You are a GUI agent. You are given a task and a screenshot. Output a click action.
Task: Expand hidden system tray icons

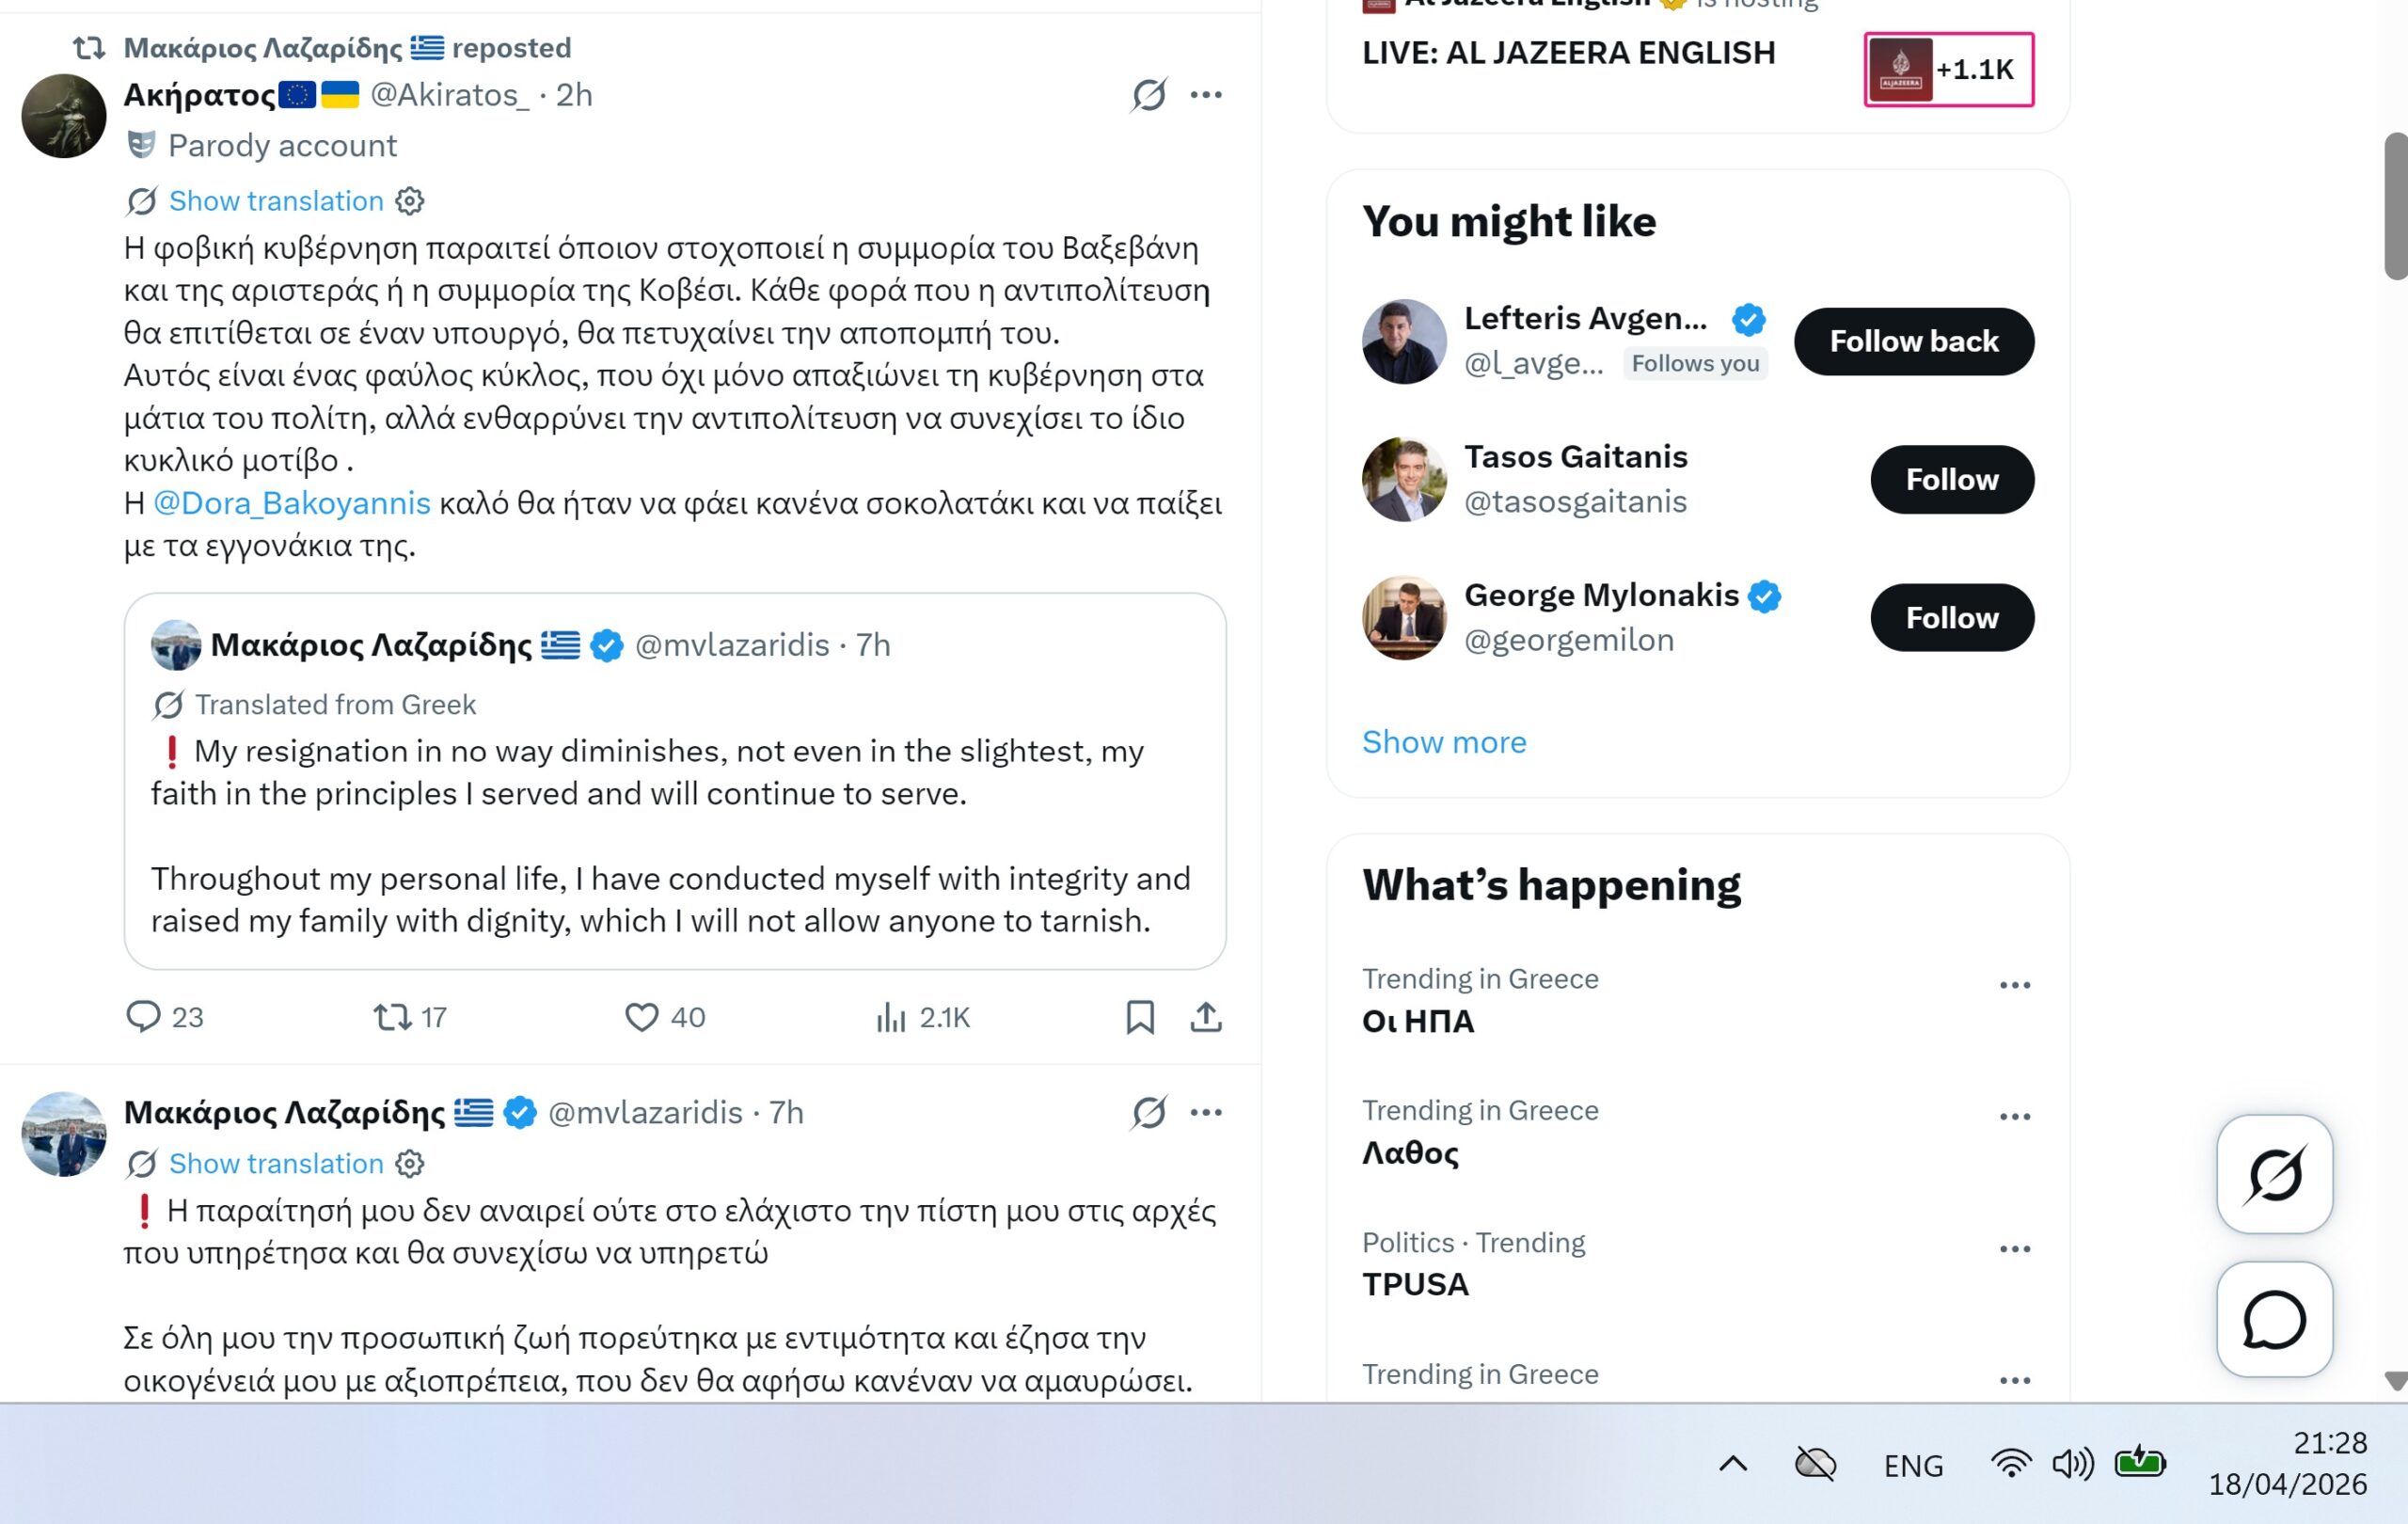click(x=1733, y=1464)
